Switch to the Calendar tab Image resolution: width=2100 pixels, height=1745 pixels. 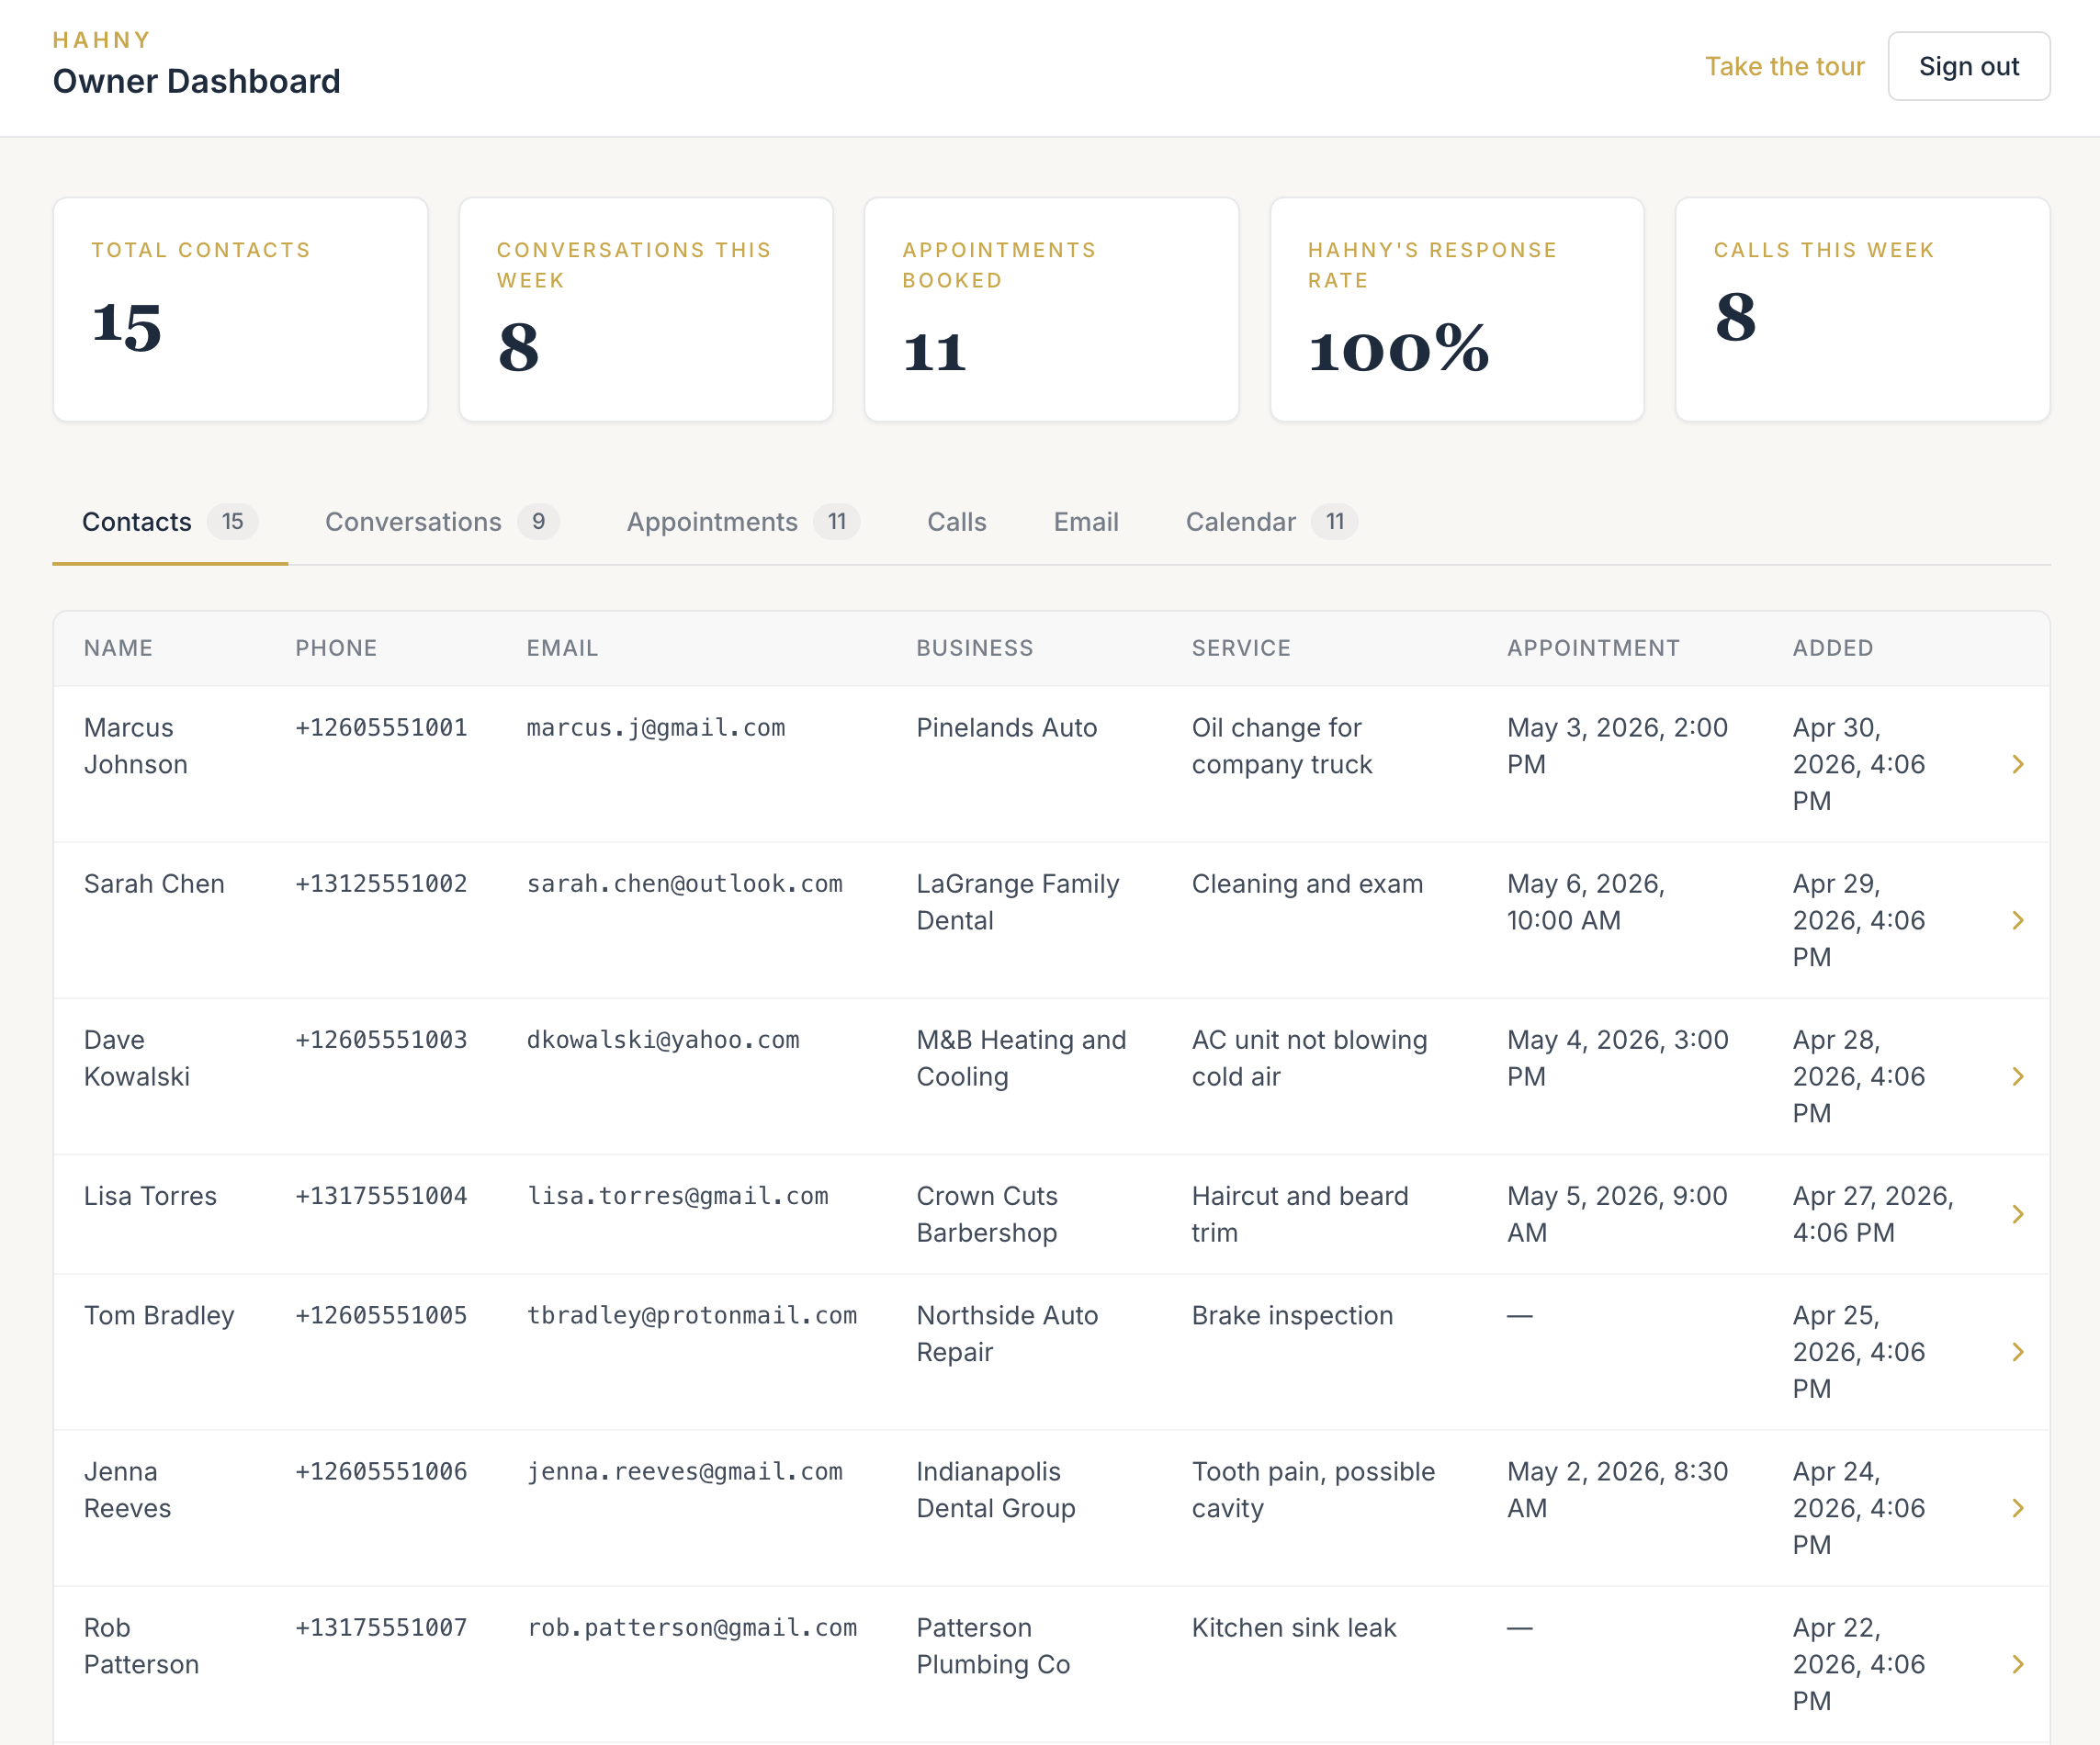(1271, 522)
